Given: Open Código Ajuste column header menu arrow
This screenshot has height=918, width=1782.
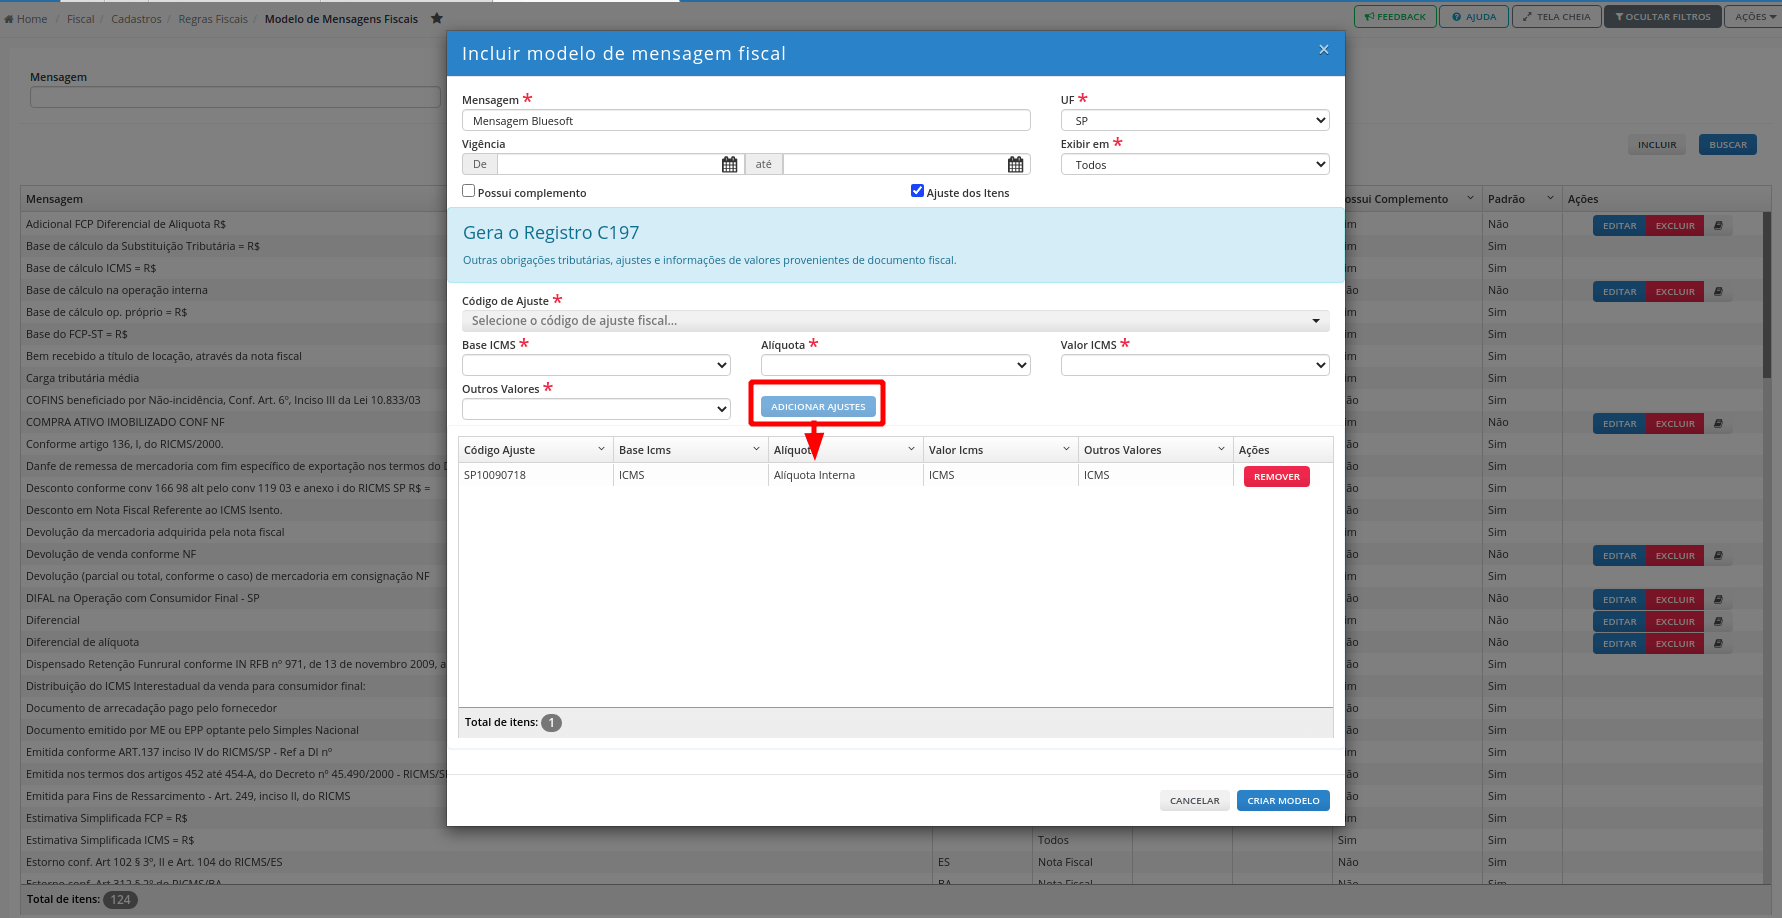Looking at the screenshot, I should click(601, 449).
